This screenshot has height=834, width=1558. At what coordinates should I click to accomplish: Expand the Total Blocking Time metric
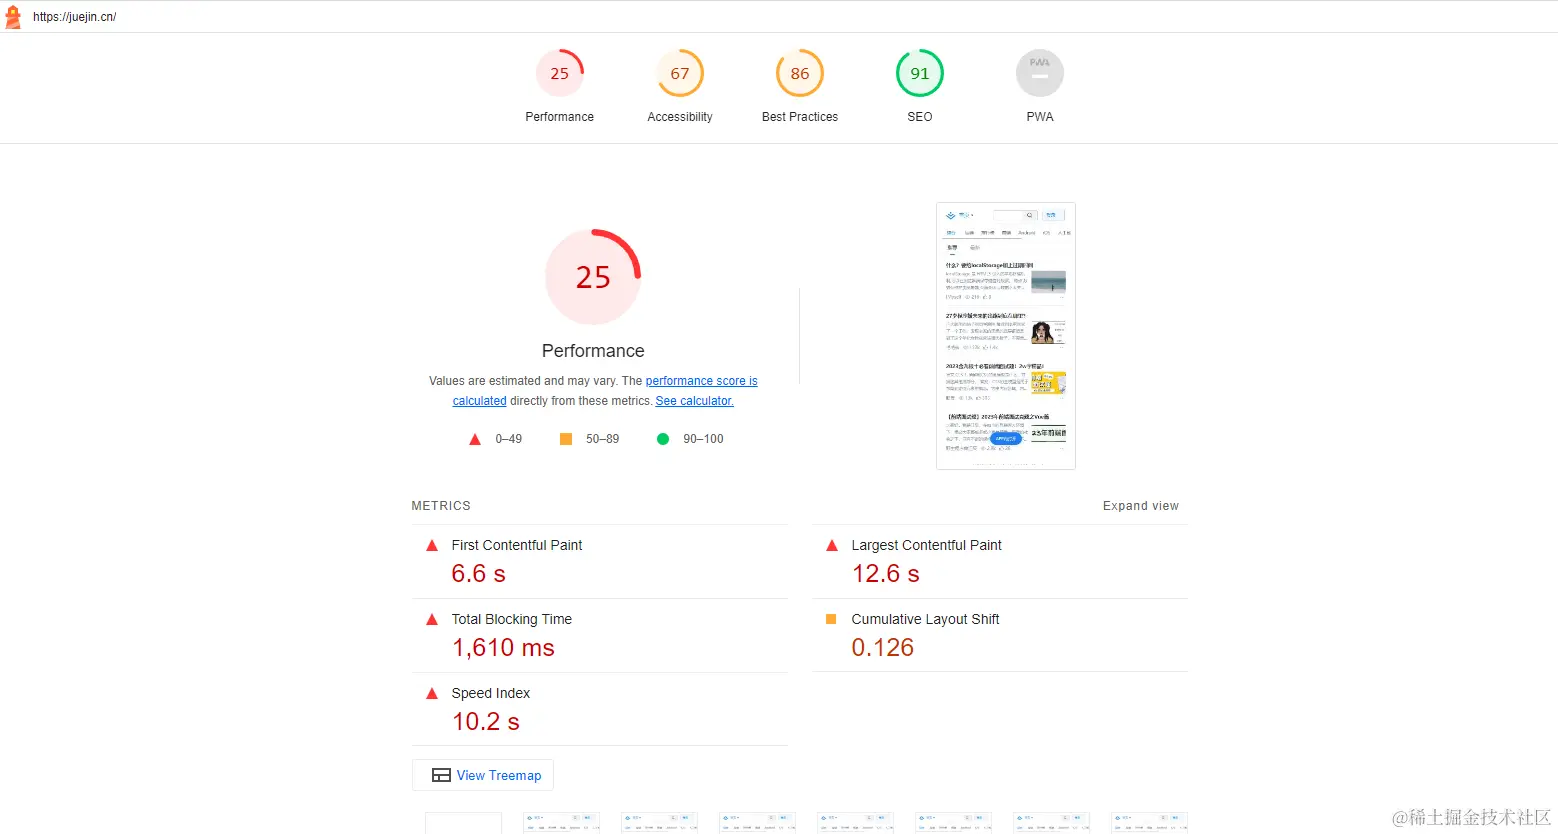click(600, 635)
